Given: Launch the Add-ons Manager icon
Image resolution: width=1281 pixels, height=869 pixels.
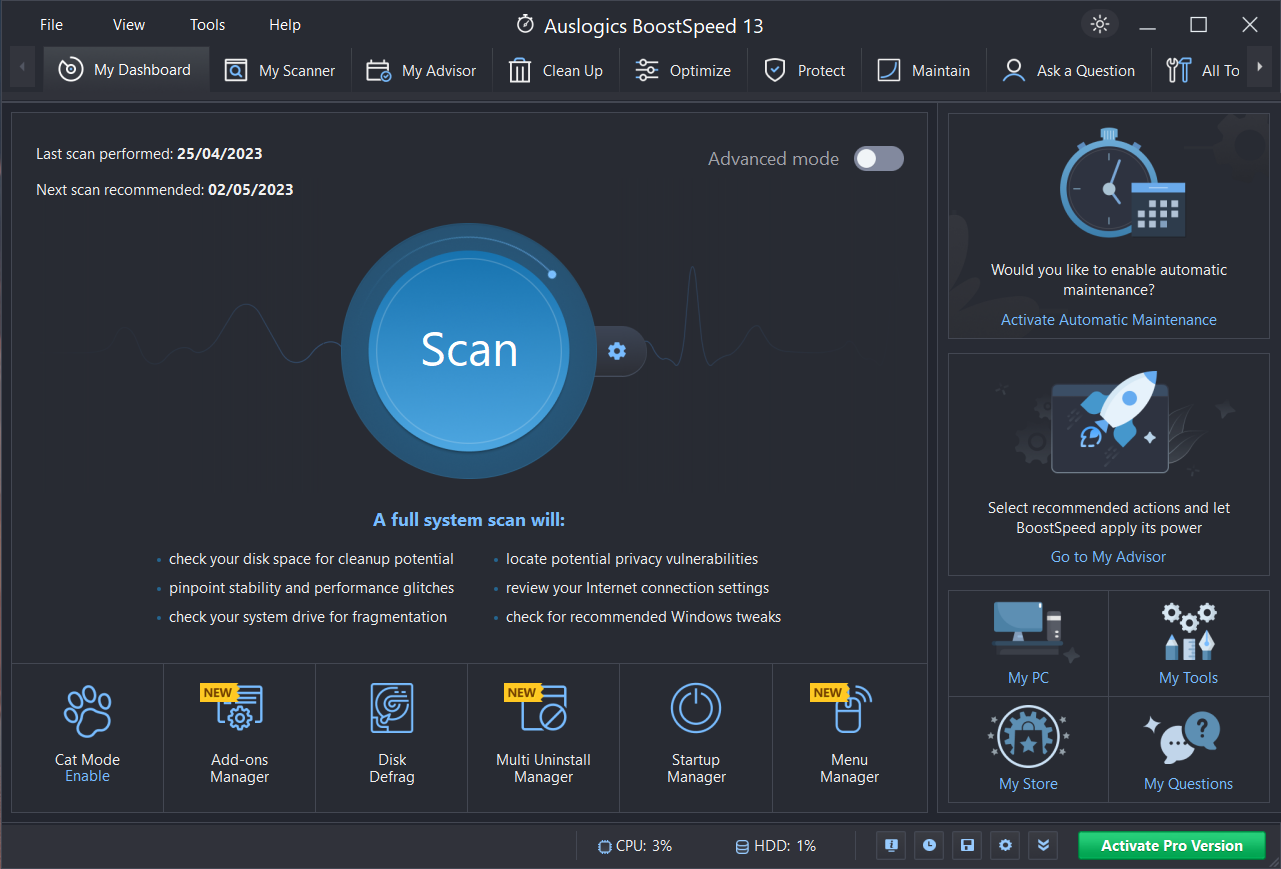Looking at the screenshot, I should (x=240, y=708).
